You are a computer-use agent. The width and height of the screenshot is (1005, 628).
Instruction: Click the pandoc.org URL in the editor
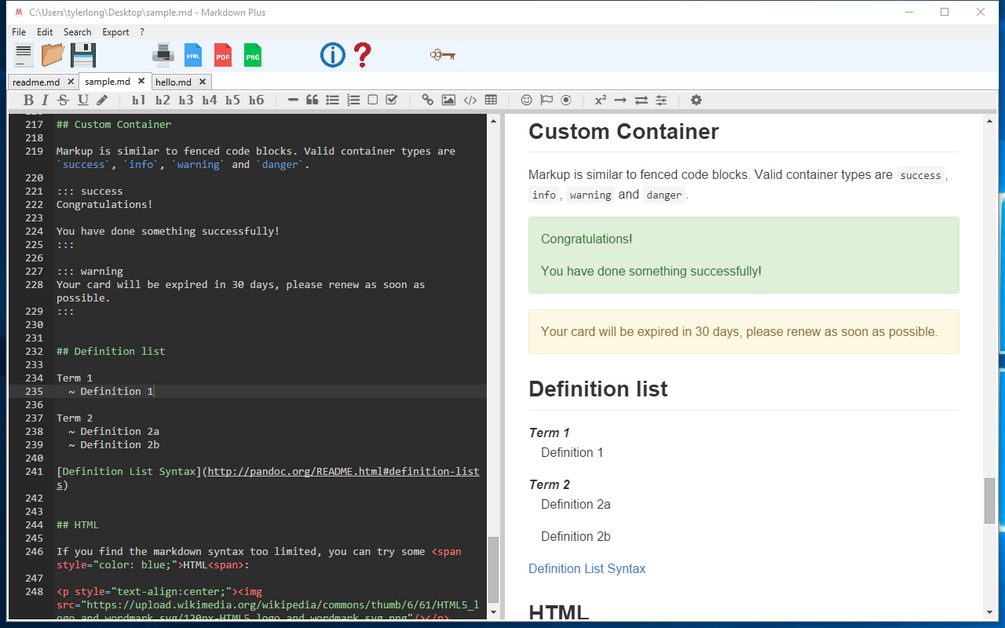343,472
